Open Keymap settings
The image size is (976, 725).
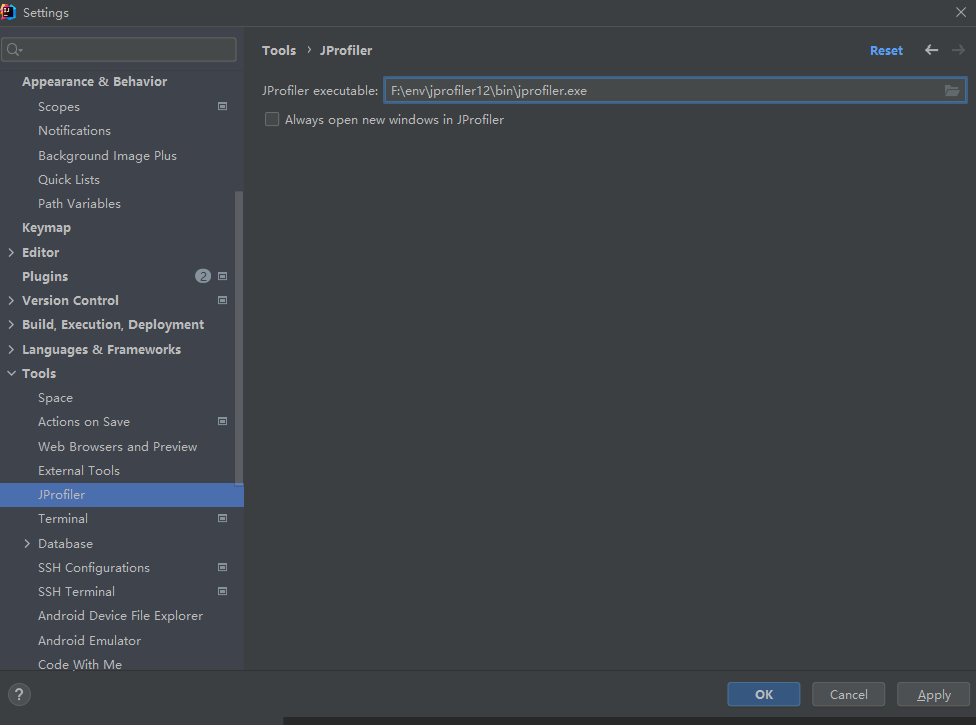click(46, 228)
